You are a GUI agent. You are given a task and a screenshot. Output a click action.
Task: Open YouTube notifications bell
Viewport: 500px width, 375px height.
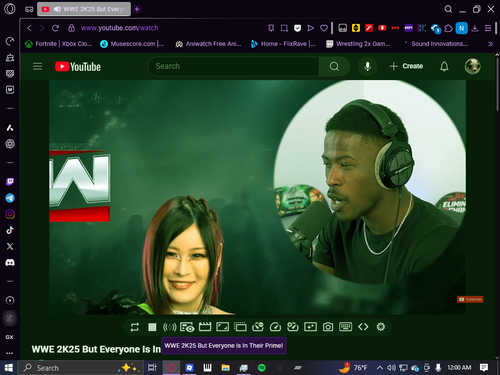(444, 66)
